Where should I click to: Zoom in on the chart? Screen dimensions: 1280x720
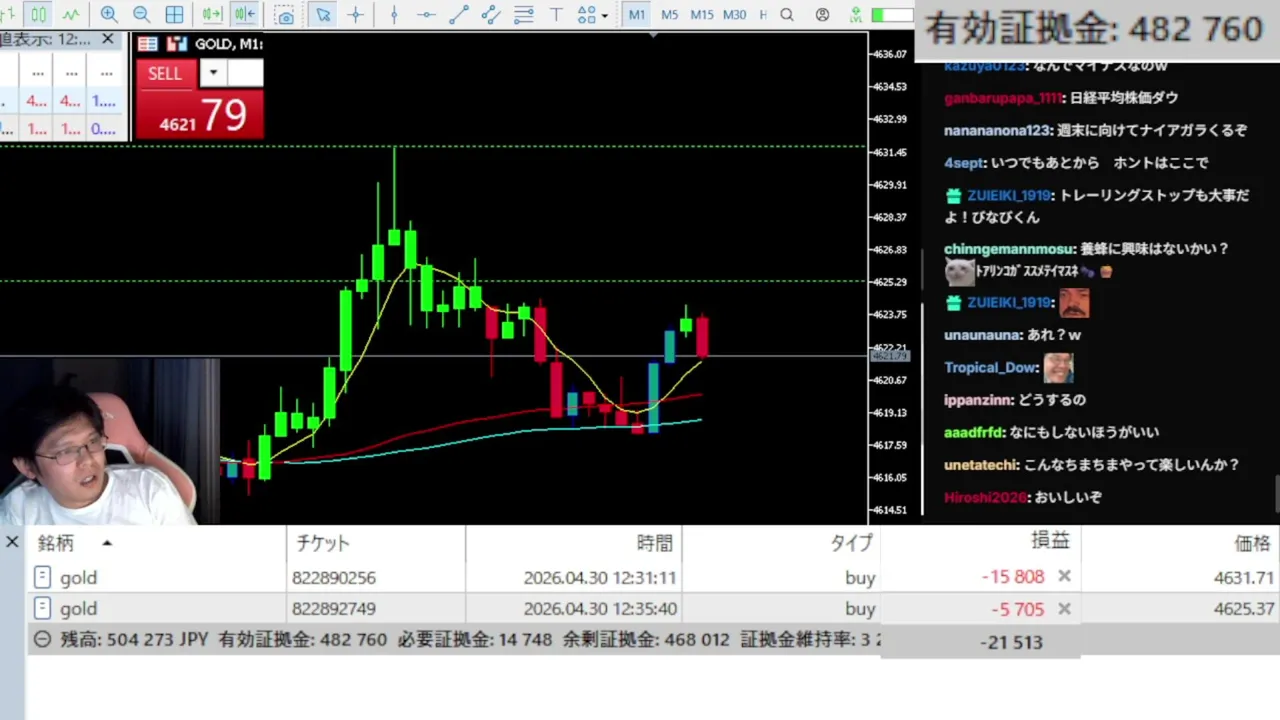[x=109, y=14]
